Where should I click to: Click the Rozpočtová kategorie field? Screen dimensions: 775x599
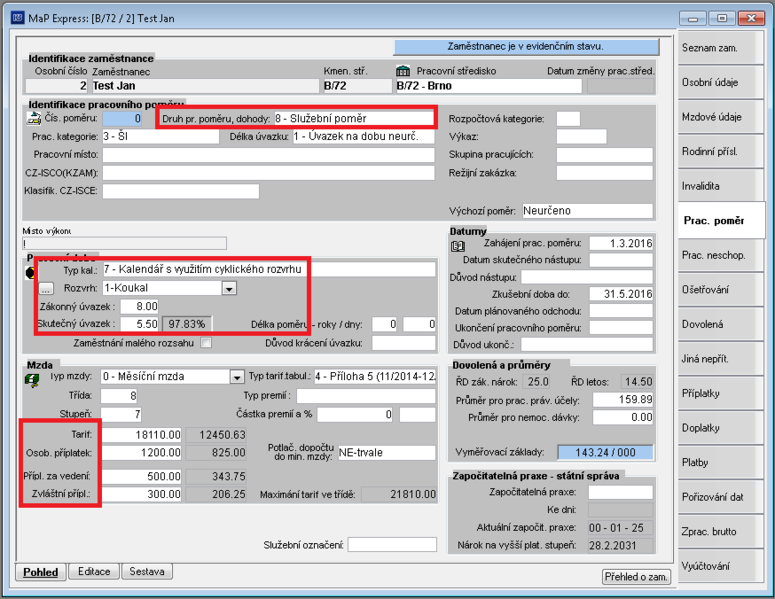(x=568, y=119)
